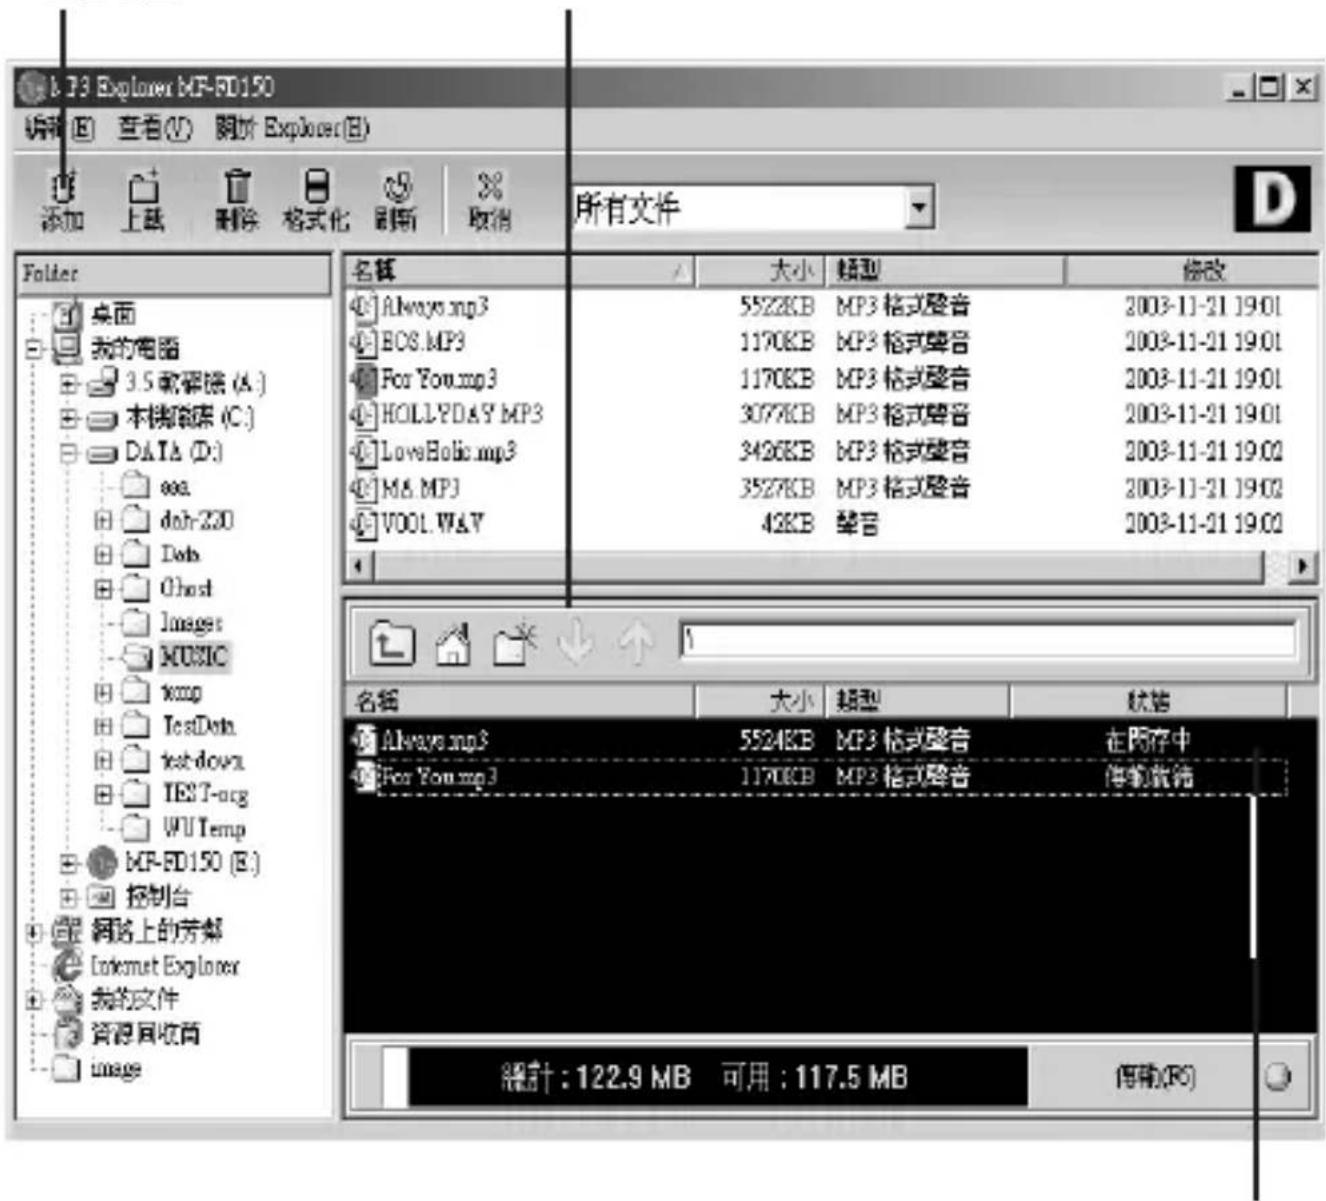The width and height of the screenshot is (1326, 1201).
Task: Open the 查看(V) menu
Action: point(155,128)
